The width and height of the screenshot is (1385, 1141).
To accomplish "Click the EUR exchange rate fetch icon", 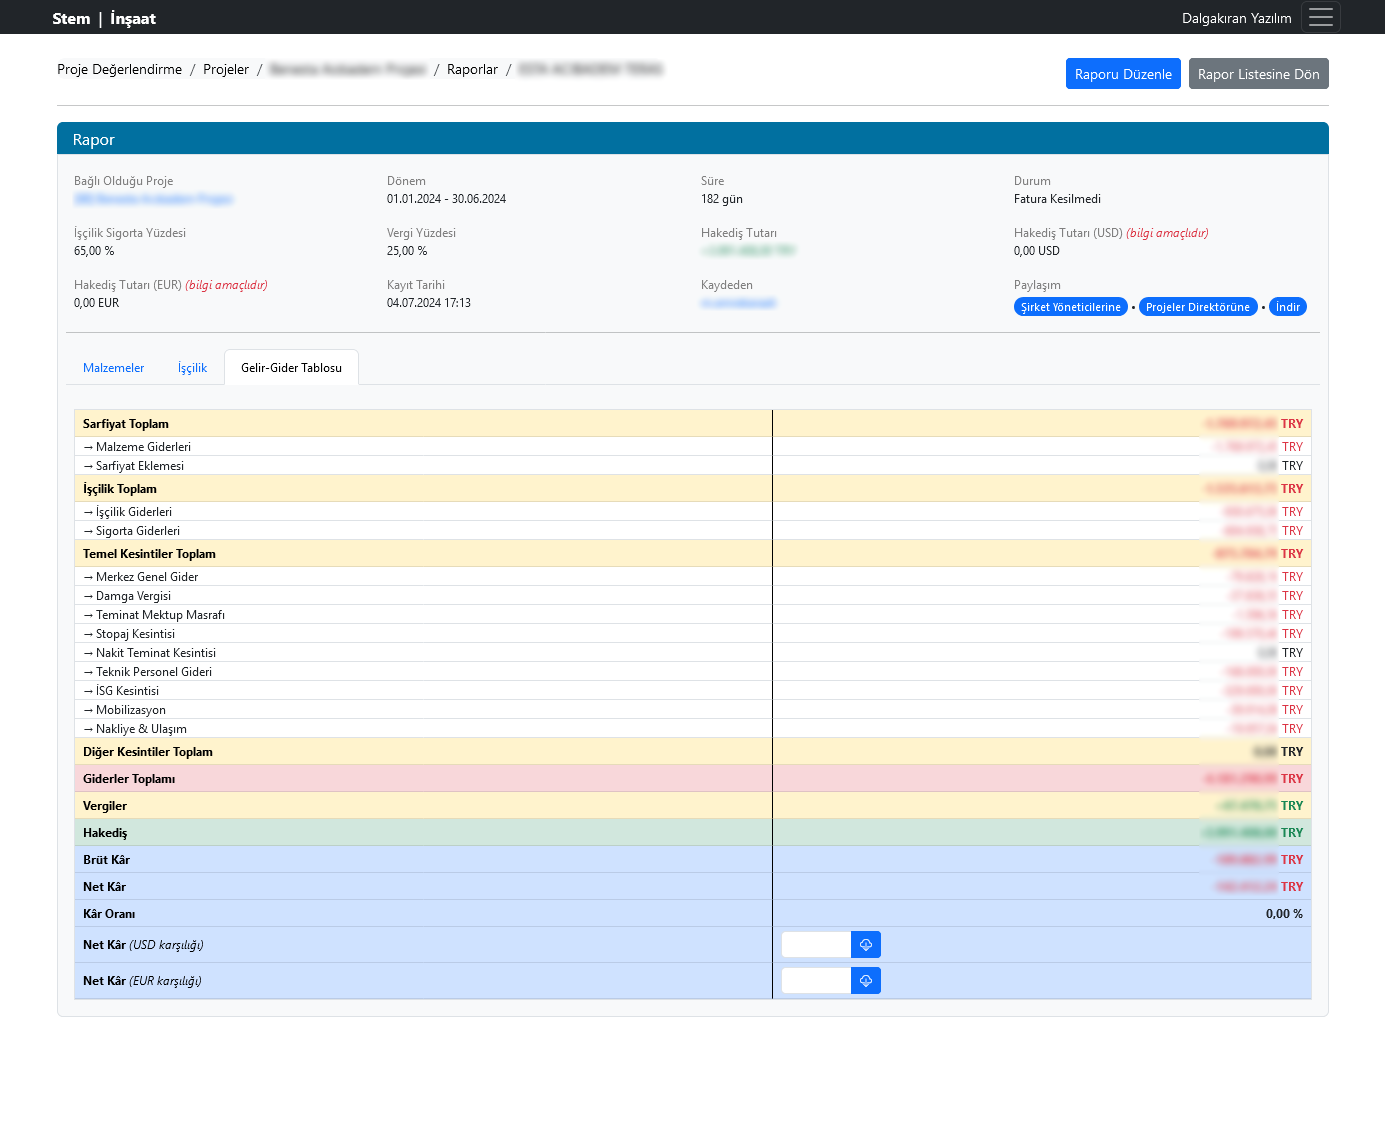I will [x=866, y=981].
